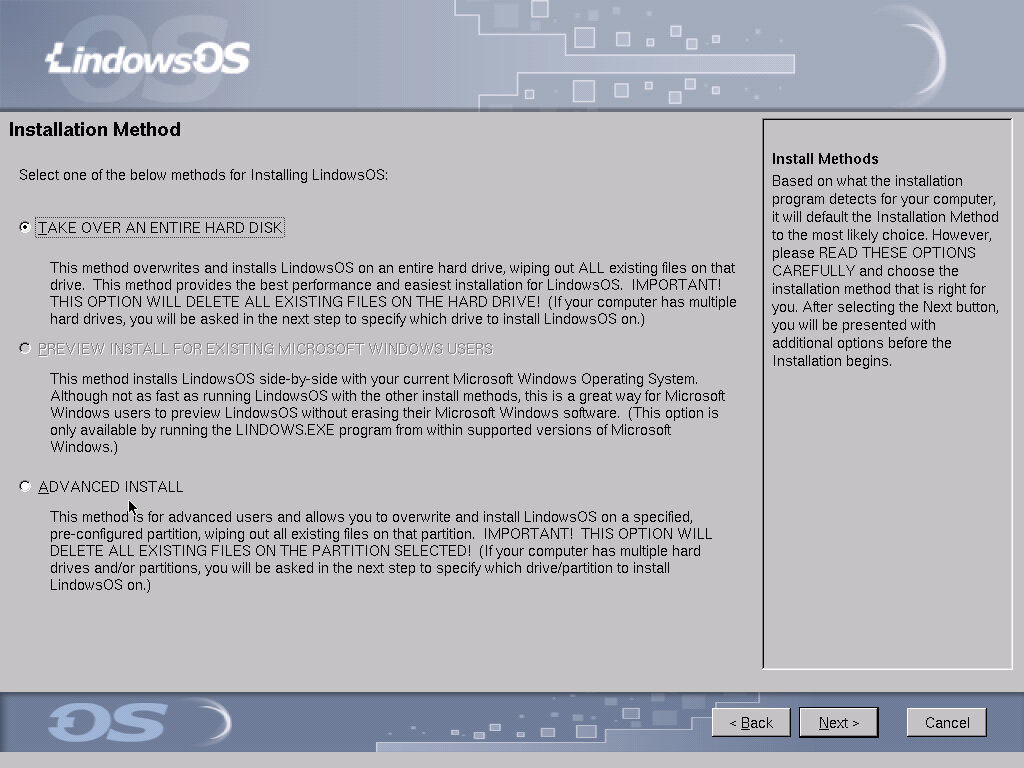Click the "TAKE OVER AN ENTIRE HARD DISK" label text

[x=160, y=228]
